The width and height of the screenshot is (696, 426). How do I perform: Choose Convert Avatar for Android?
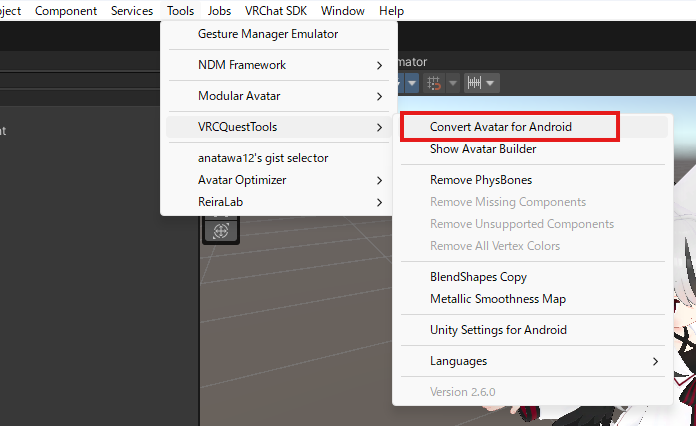(x=533, y=127)
